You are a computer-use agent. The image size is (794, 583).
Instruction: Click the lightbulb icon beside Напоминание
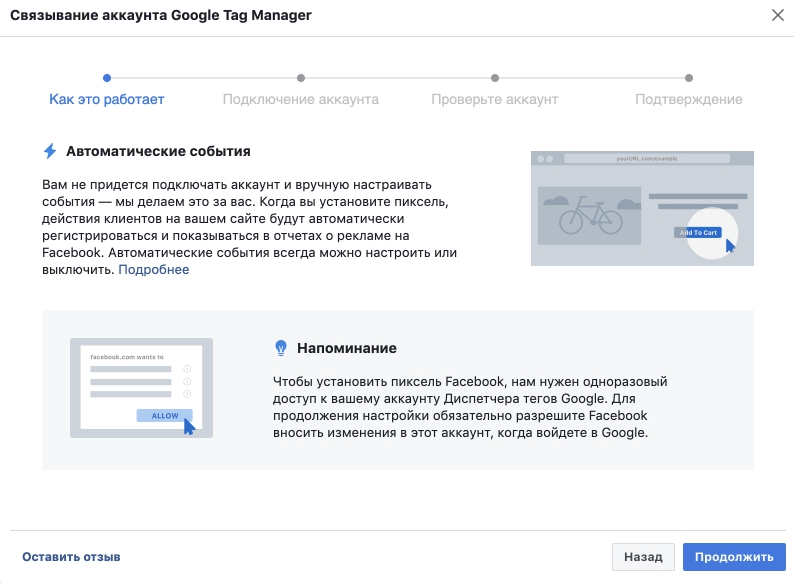pos(281,348)
